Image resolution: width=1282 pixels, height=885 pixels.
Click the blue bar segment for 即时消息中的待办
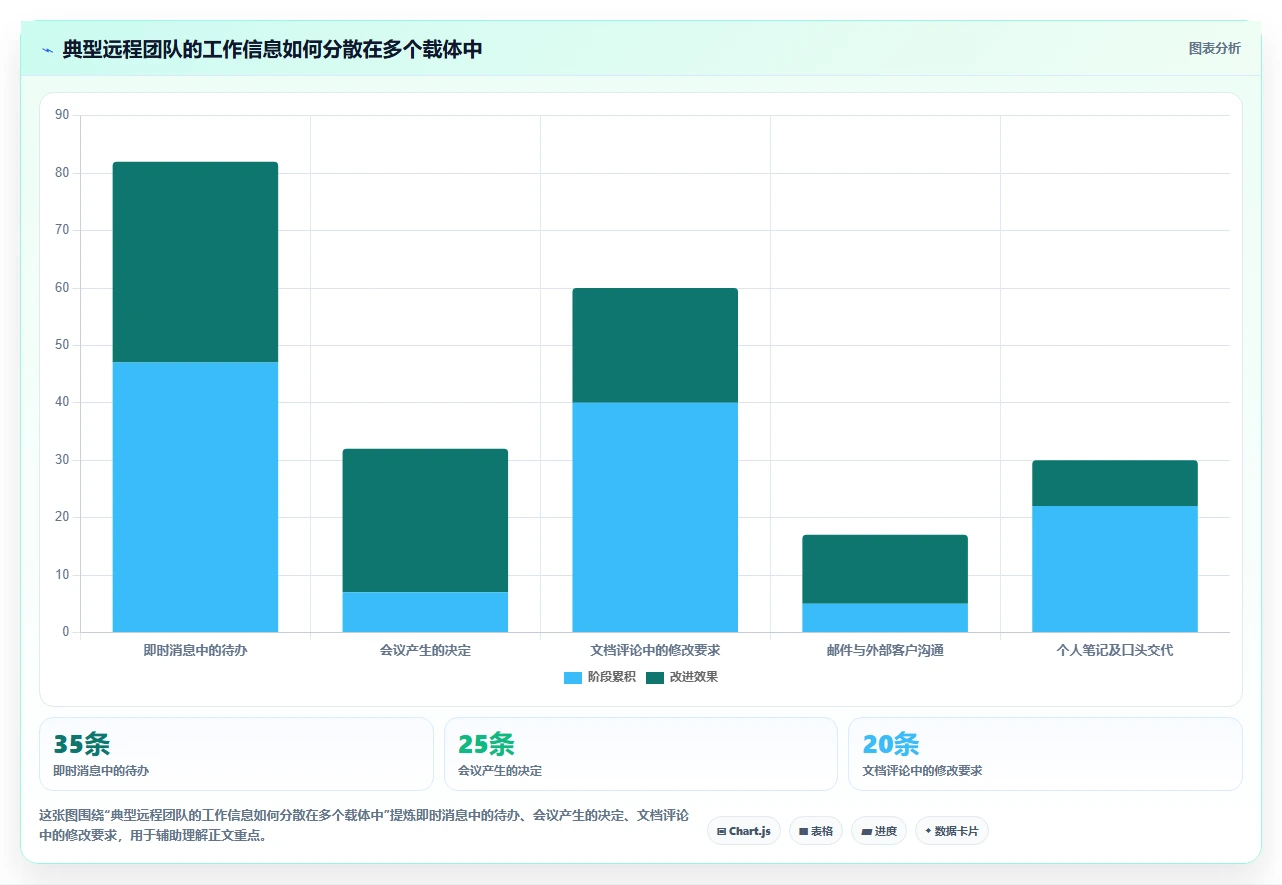tap(195, 497)
